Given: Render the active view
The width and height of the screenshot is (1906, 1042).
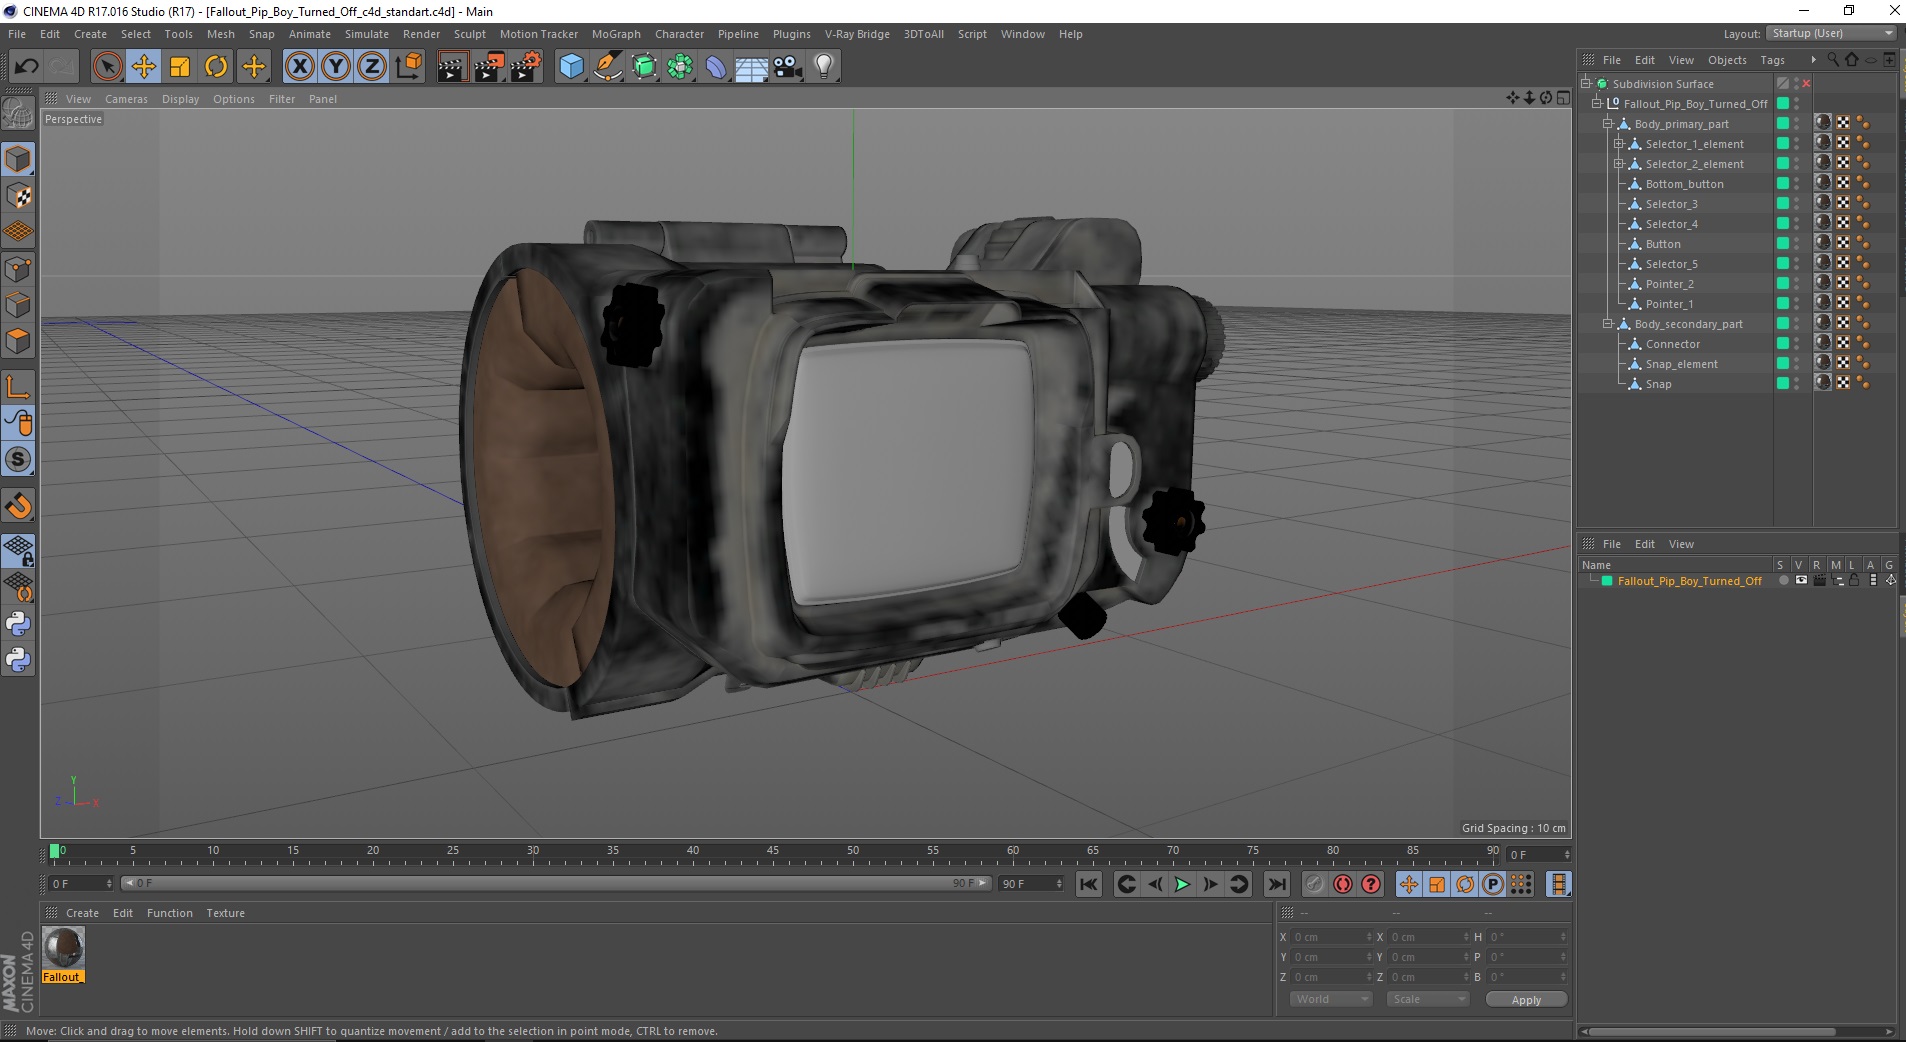Looking at the screenshot, I should tap(452, 67).
